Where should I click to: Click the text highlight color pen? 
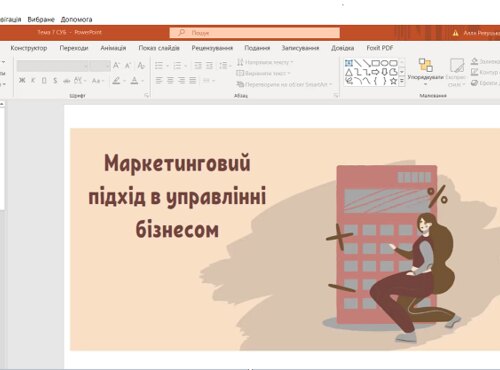tap(116, 80)
